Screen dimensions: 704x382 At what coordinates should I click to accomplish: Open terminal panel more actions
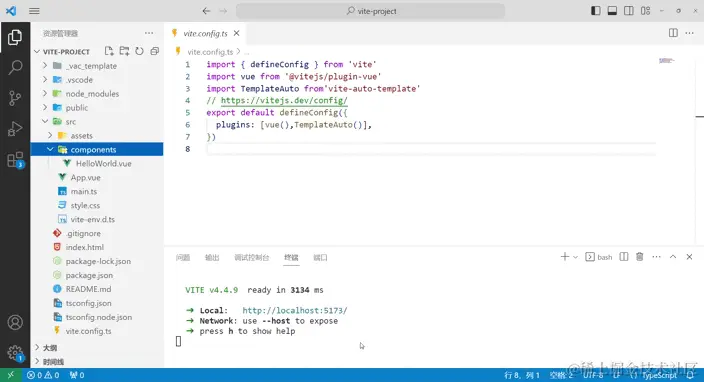click(x=656, y=257)
